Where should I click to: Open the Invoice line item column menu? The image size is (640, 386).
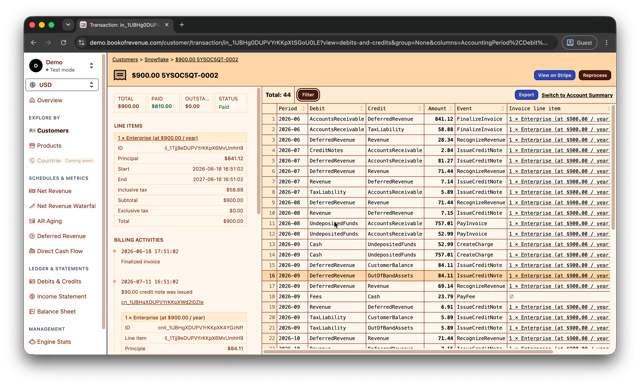pos(608,109)
